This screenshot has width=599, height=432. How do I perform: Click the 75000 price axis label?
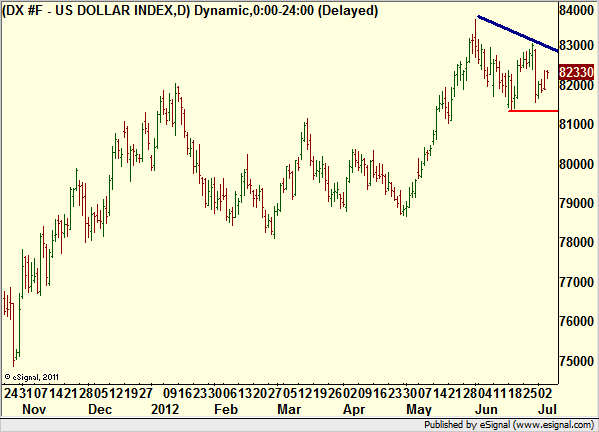(x=576, y=361)
